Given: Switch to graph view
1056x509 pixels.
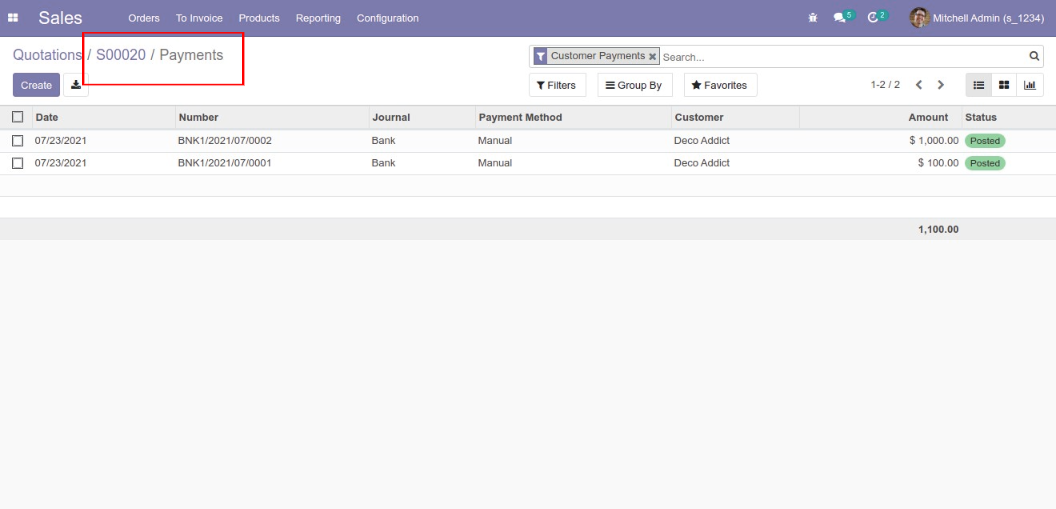Looking at the screenshot, I should pos(1030,85).
